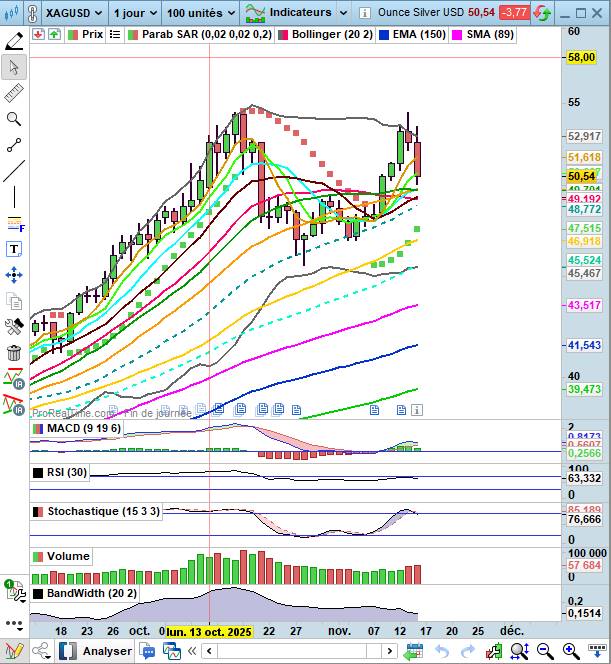Select the ruler measurement tool

(x=14, y=93)
